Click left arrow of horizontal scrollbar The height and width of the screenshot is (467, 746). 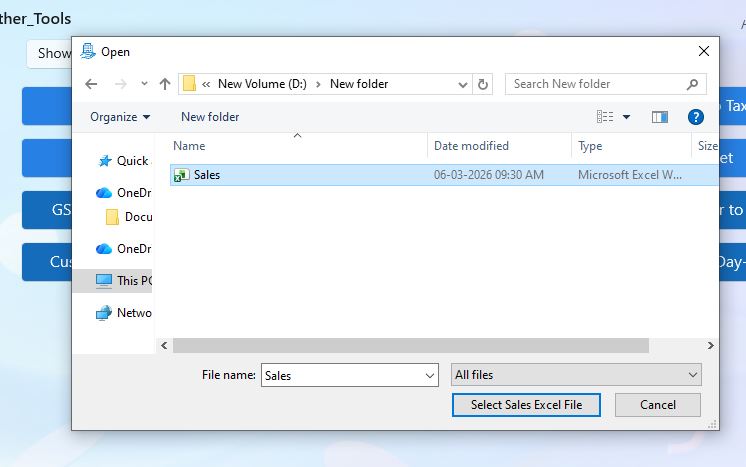[164, 346]
